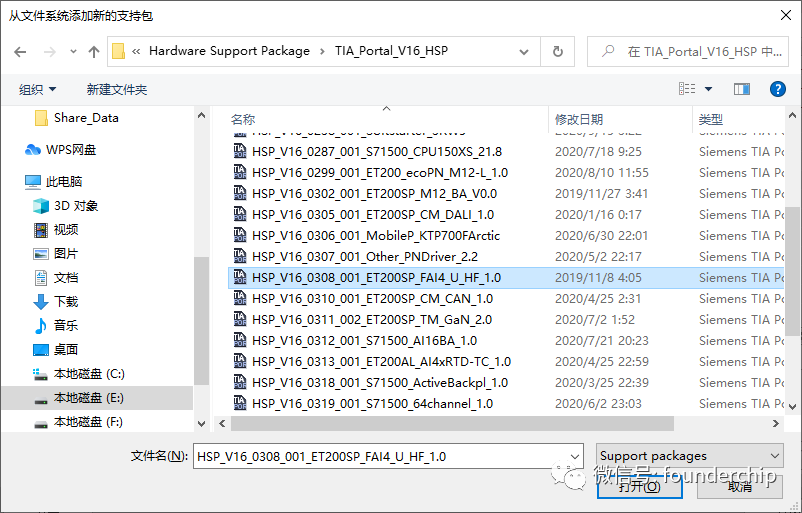Image resolution: width=802 pixels, height=513 pixels.
Task: Click sidebar scroll up arrow
Action: (x=202, y=115)
